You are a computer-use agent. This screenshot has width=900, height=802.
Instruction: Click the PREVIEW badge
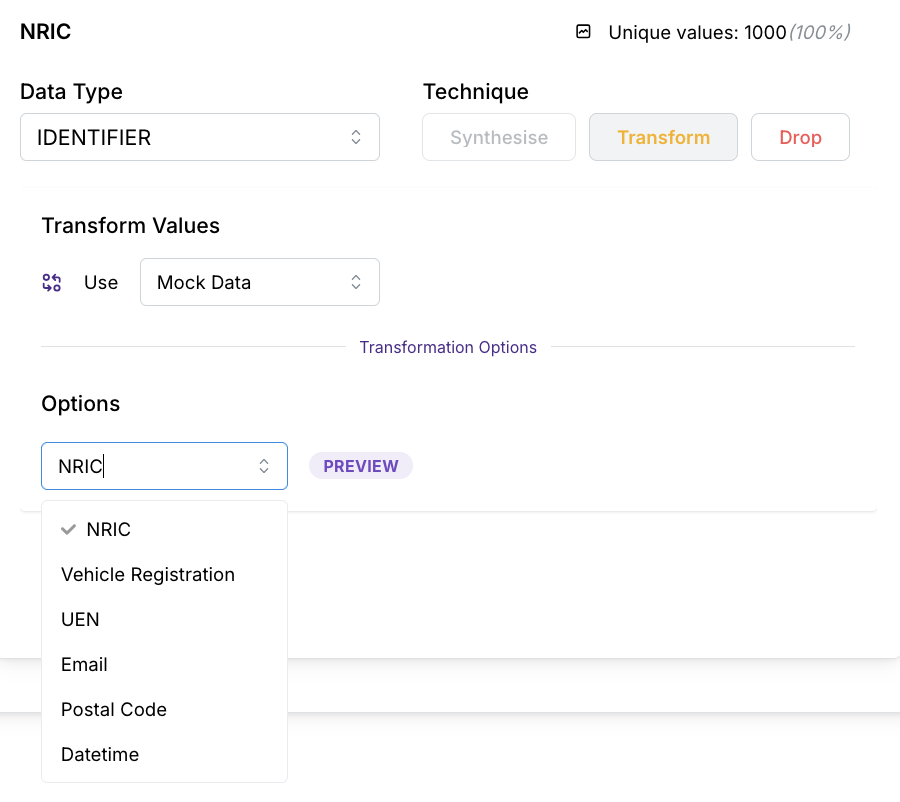pos(360,466)
